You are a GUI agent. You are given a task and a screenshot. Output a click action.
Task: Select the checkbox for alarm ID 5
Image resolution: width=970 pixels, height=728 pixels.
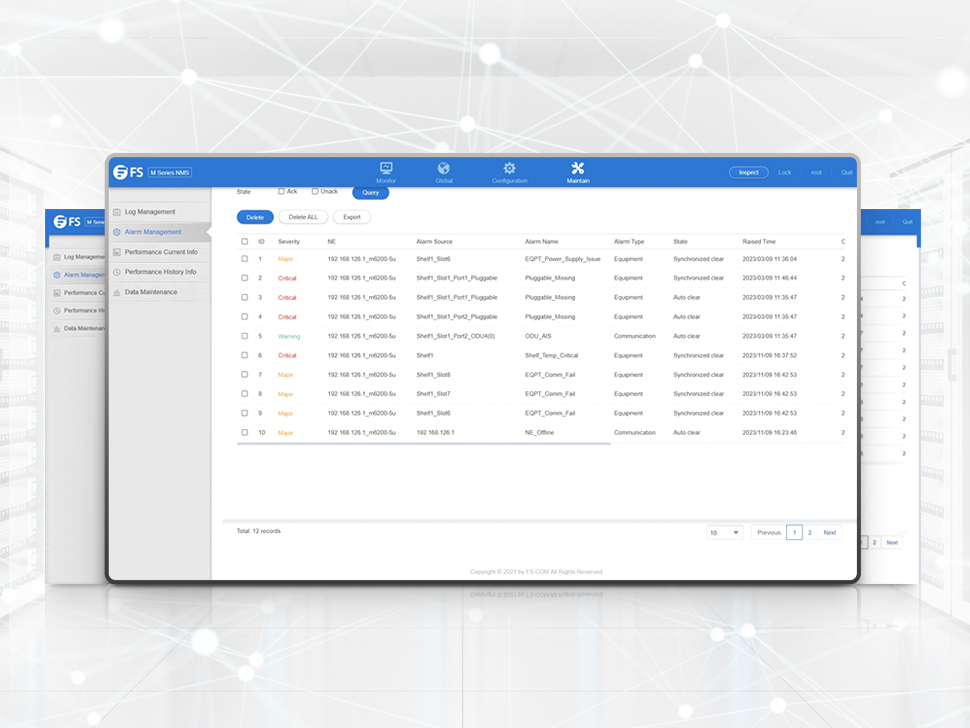point(244,336)
